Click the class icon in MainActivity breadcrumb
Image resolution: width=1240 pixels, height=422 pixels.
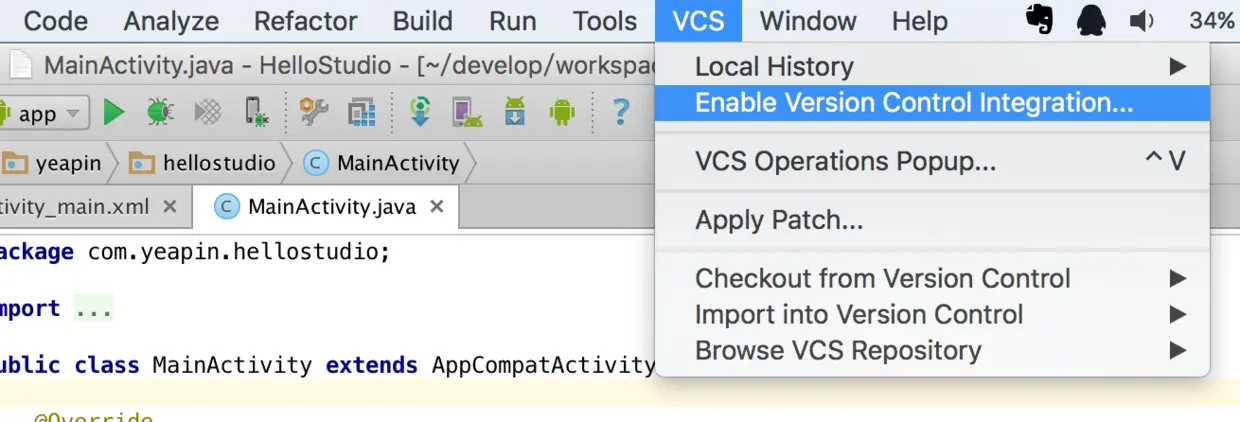316,162
